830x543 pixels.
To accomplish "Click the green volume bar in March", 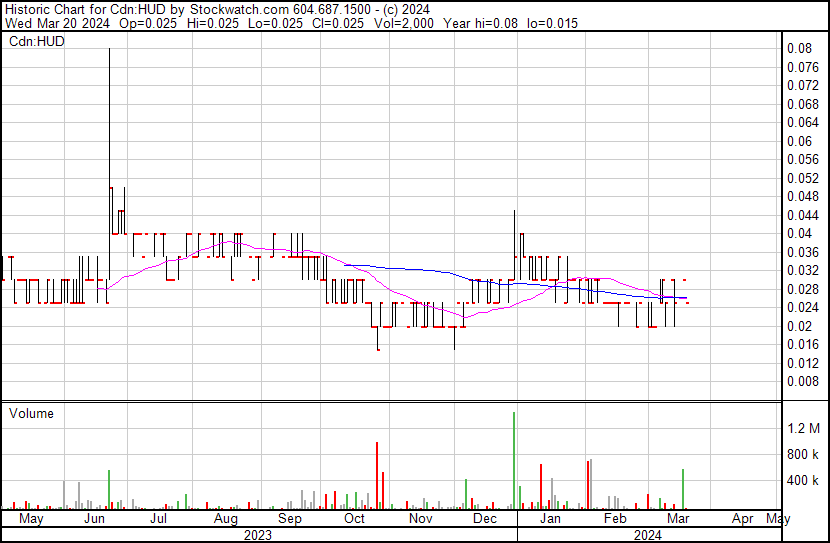I will pyautogui.click(x=683, y=489).
